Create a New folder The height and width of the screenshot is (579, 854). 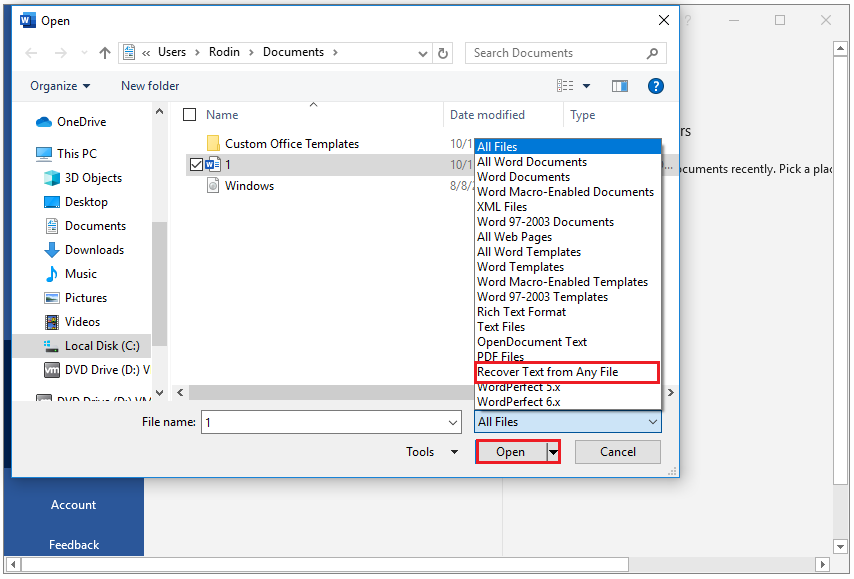[150, 86]
